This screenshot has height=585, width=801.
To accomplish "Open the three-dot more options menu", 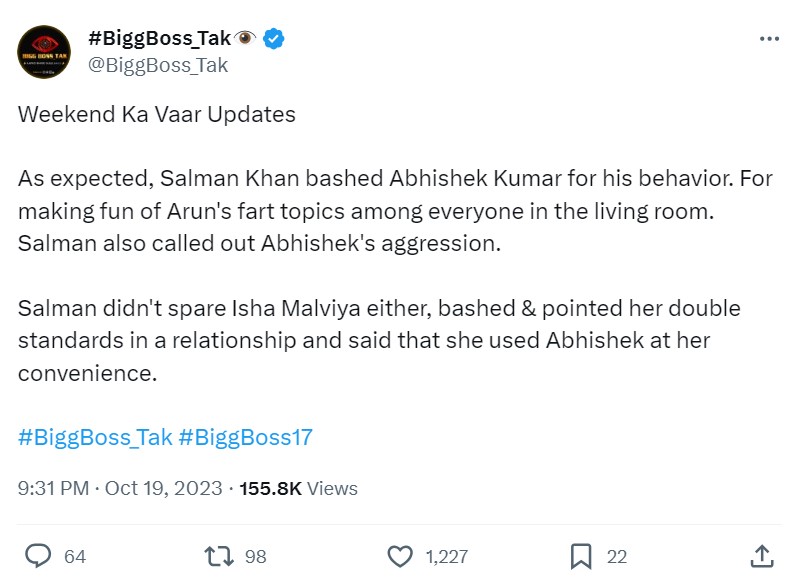I will [768, 39].
